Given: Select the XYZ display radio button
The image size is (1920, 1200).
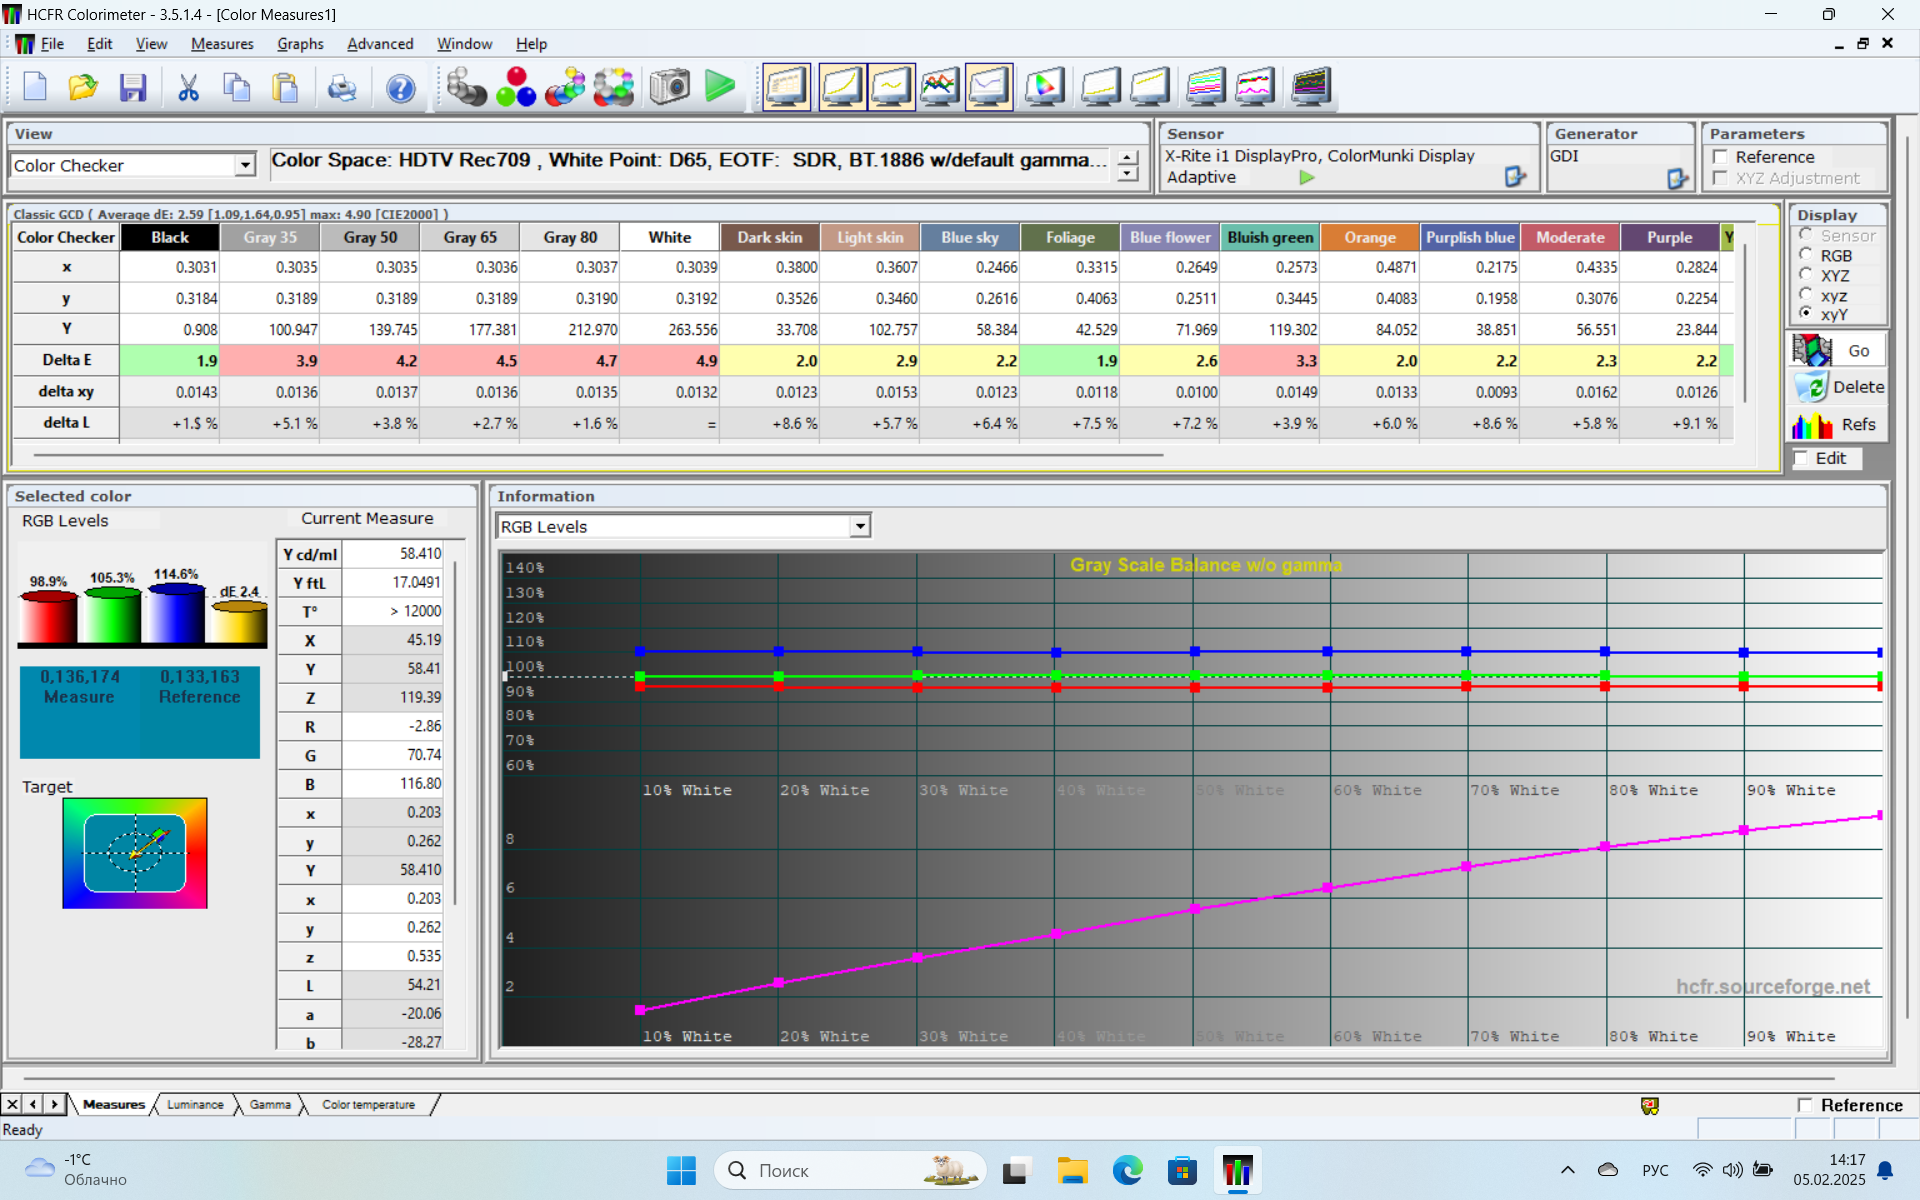Looking at the screenshot, I should click(1806, 275).
